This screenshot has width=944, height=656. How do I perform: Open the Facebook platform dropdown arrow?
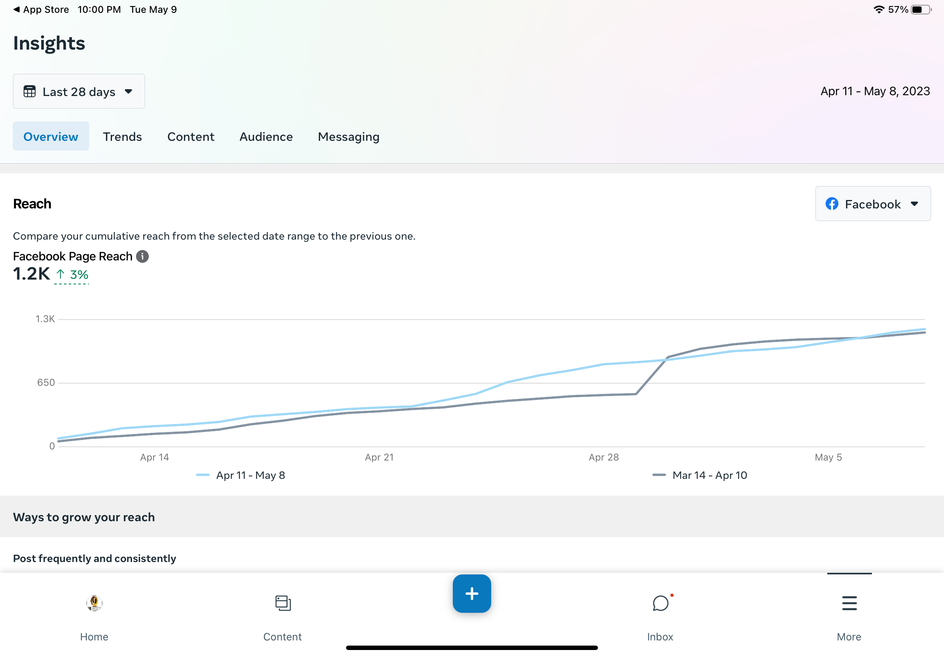click(912, 204)
